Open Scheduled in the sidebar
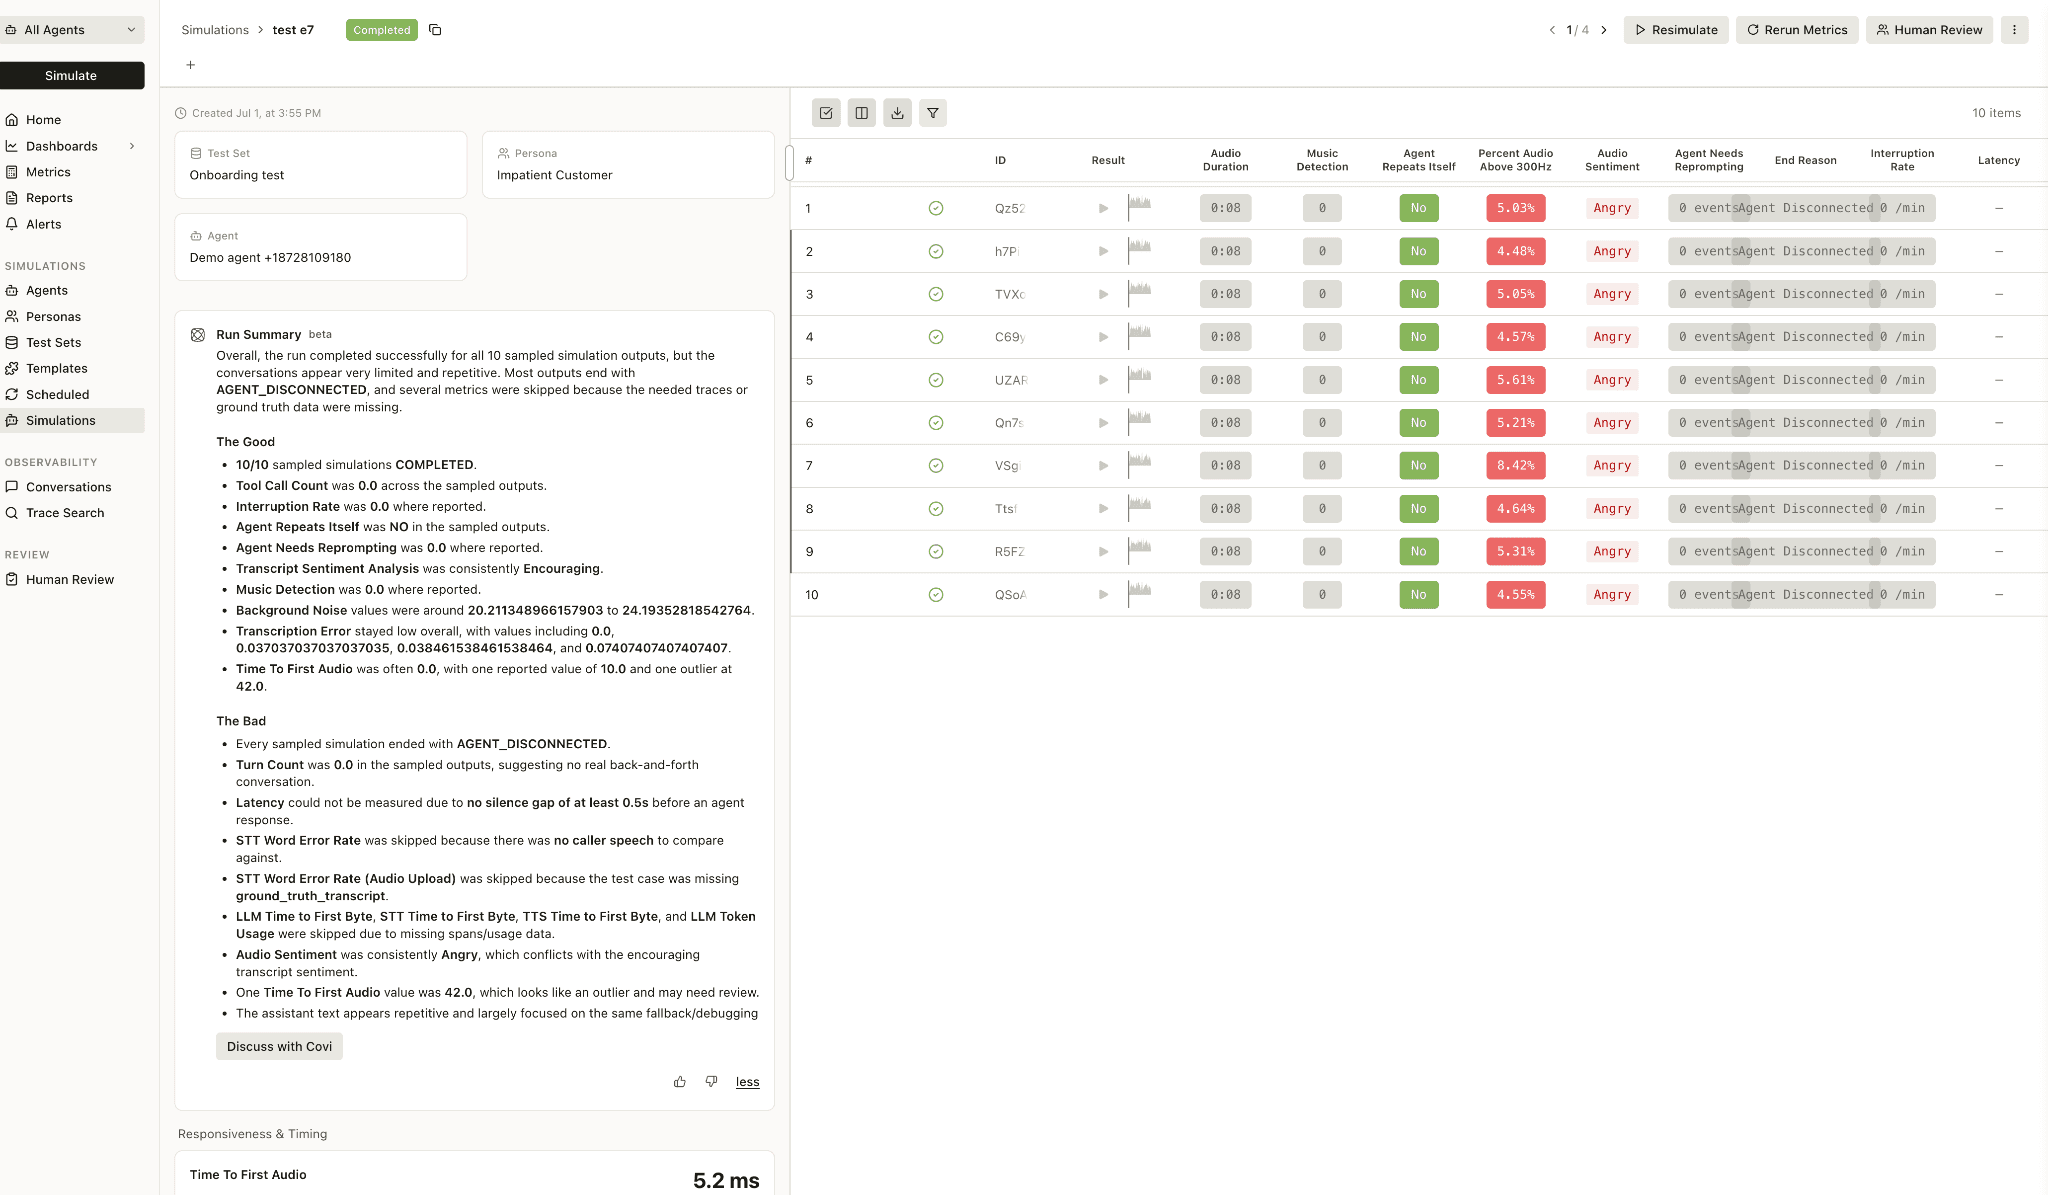 pyautogui.click(x=57, y=395)
